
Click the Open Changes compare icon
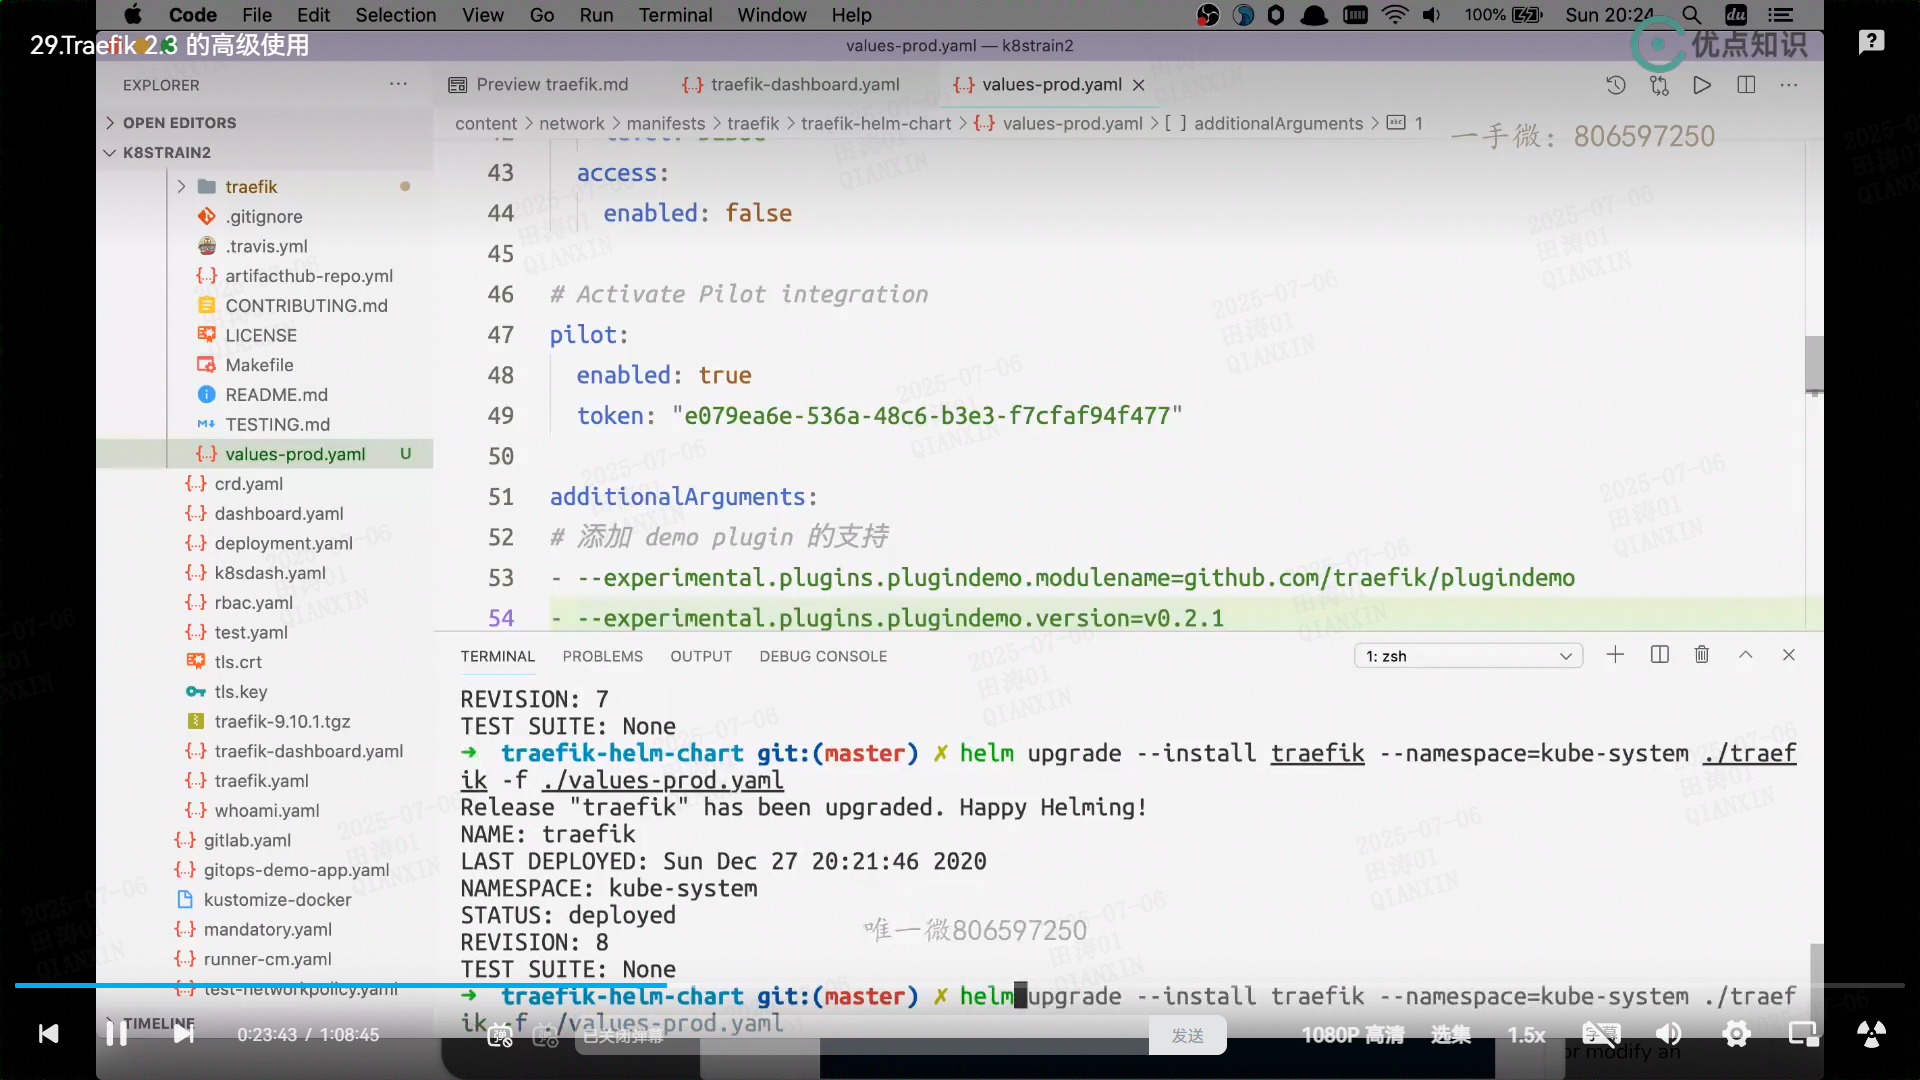pos(1659,85)
